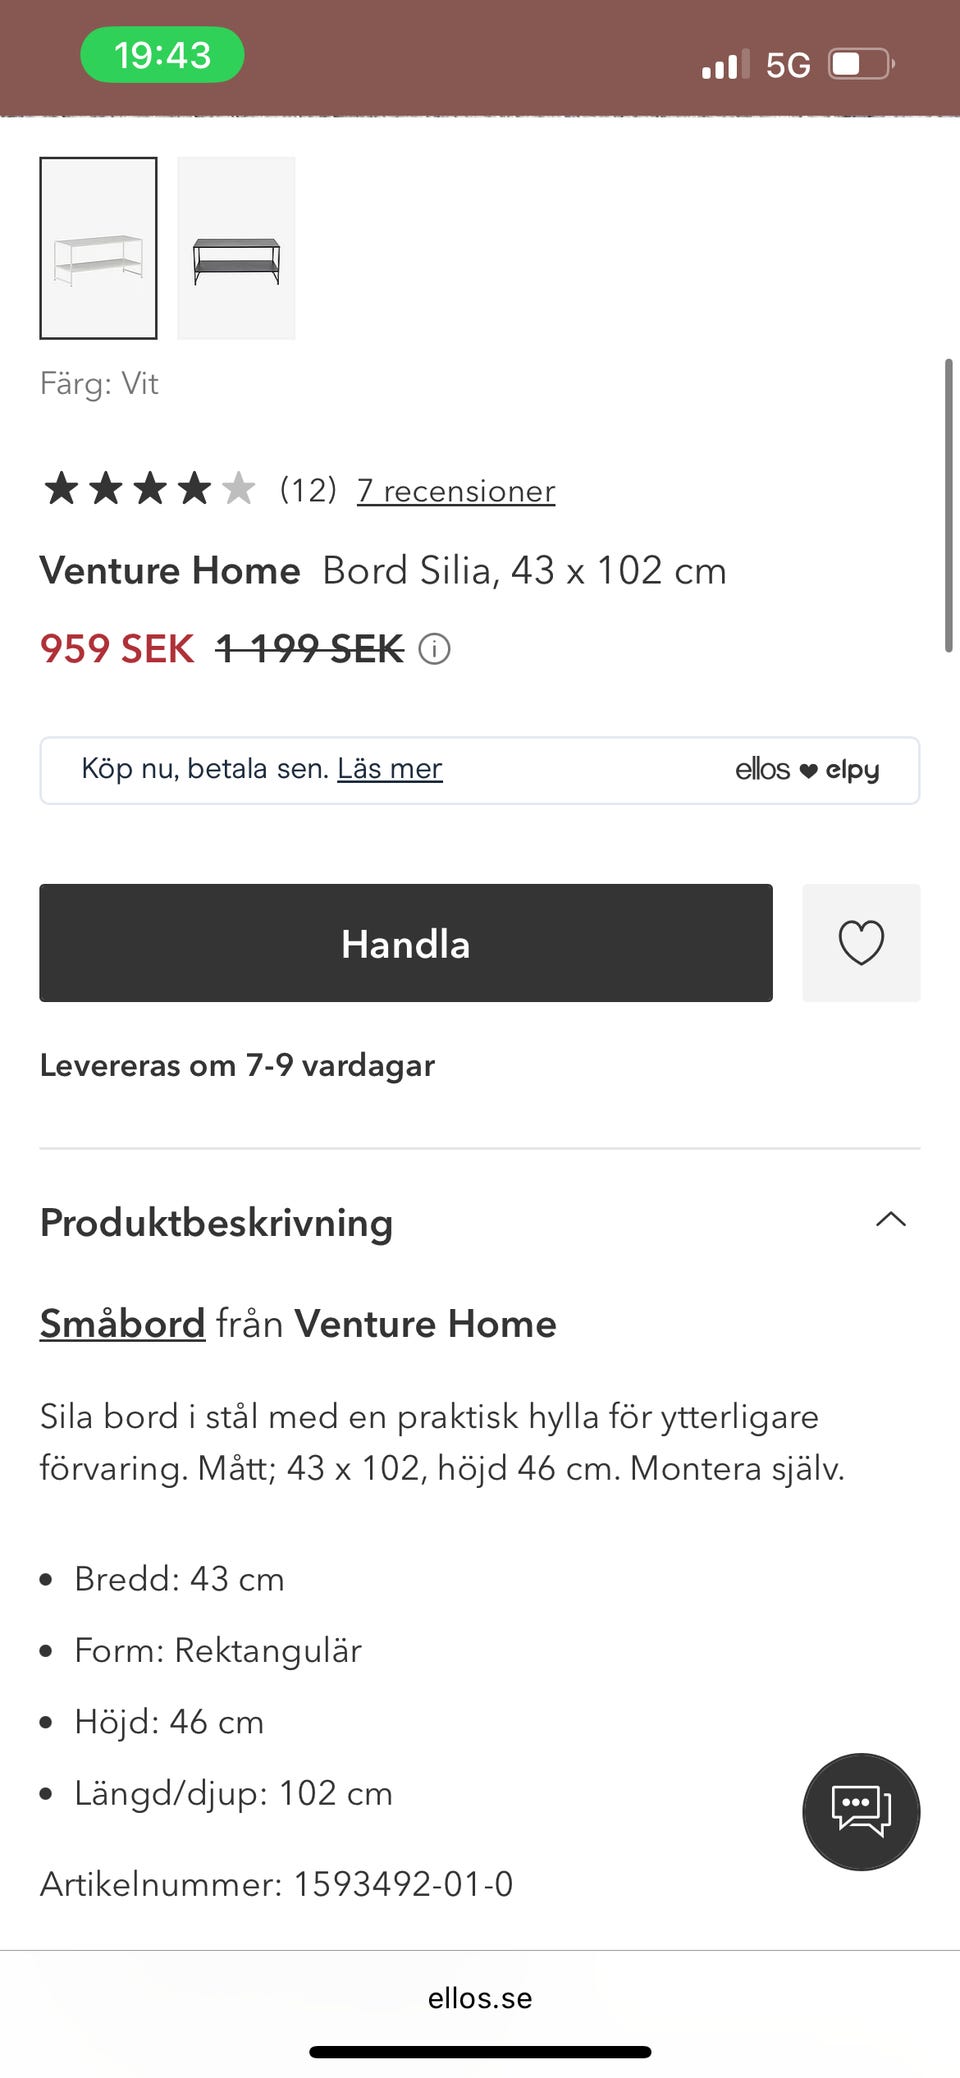This screenshot has height=2078, width=960.
Task: Select the black table color thumbnail
Action: click(x=236, y=248)
